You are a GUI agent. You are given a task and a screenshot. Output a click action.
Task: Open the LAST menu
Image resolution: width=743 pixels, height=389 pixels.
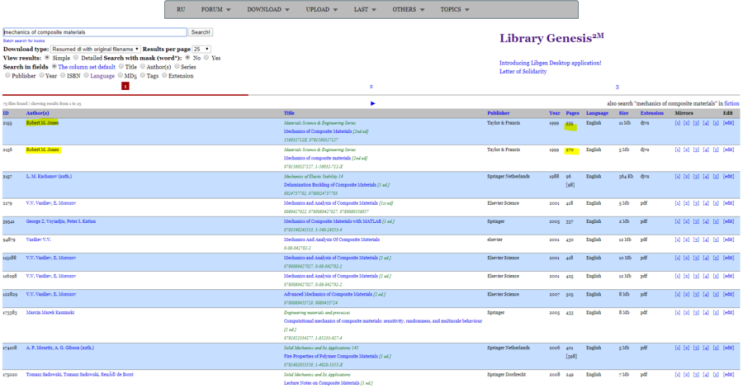click(364, 9)
